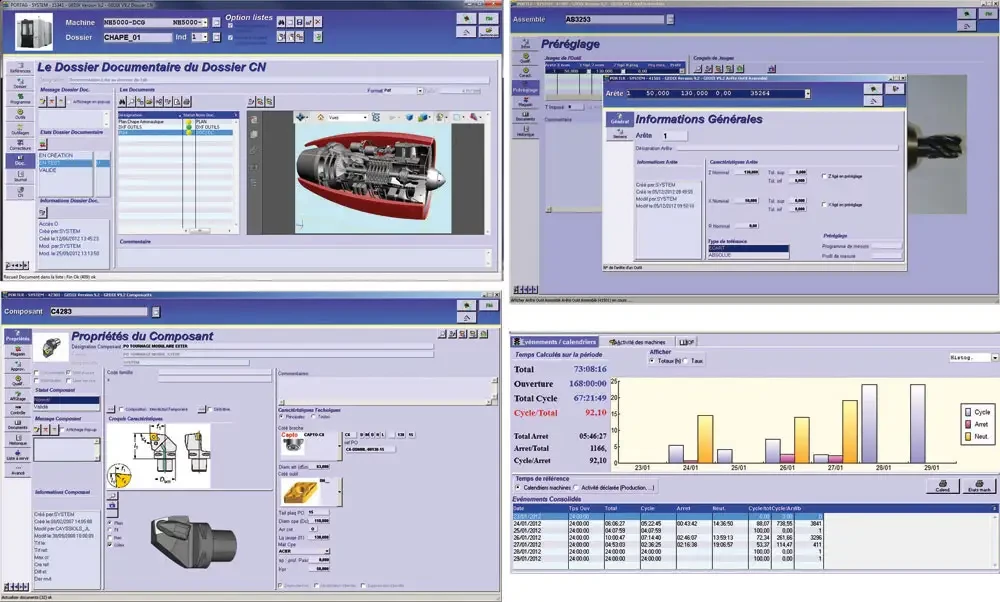Open the Correcteurs section in Dossier CN sidebar
1000x602 pixels.
(20, 145)
